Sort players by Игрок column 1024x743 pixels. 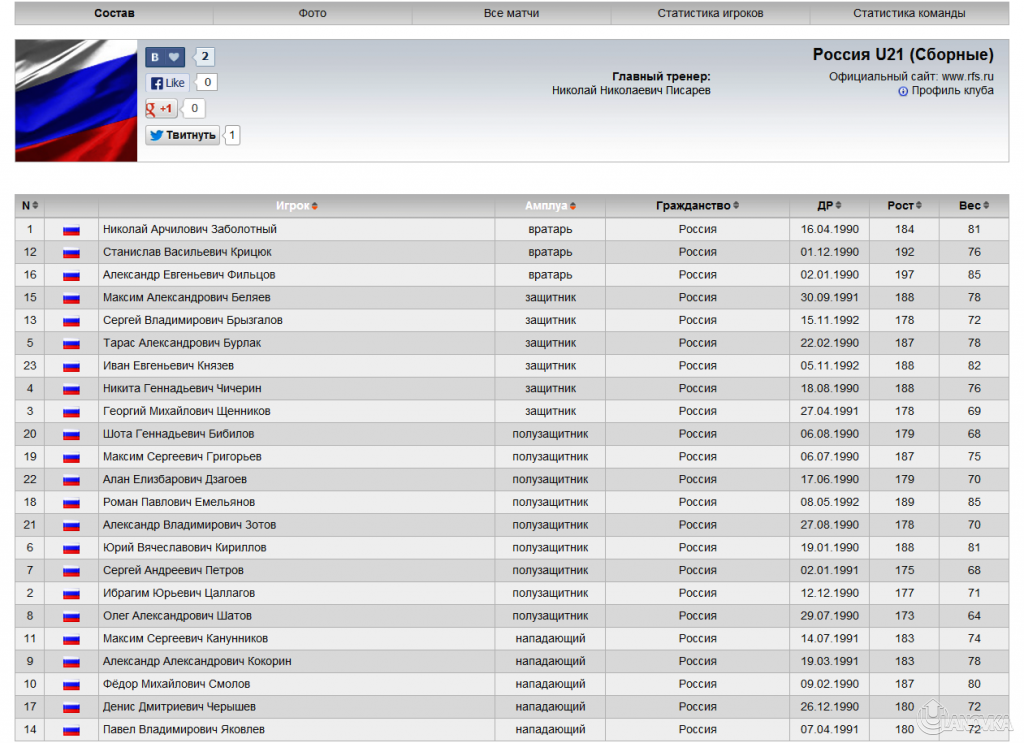click(x=296, y=206)
